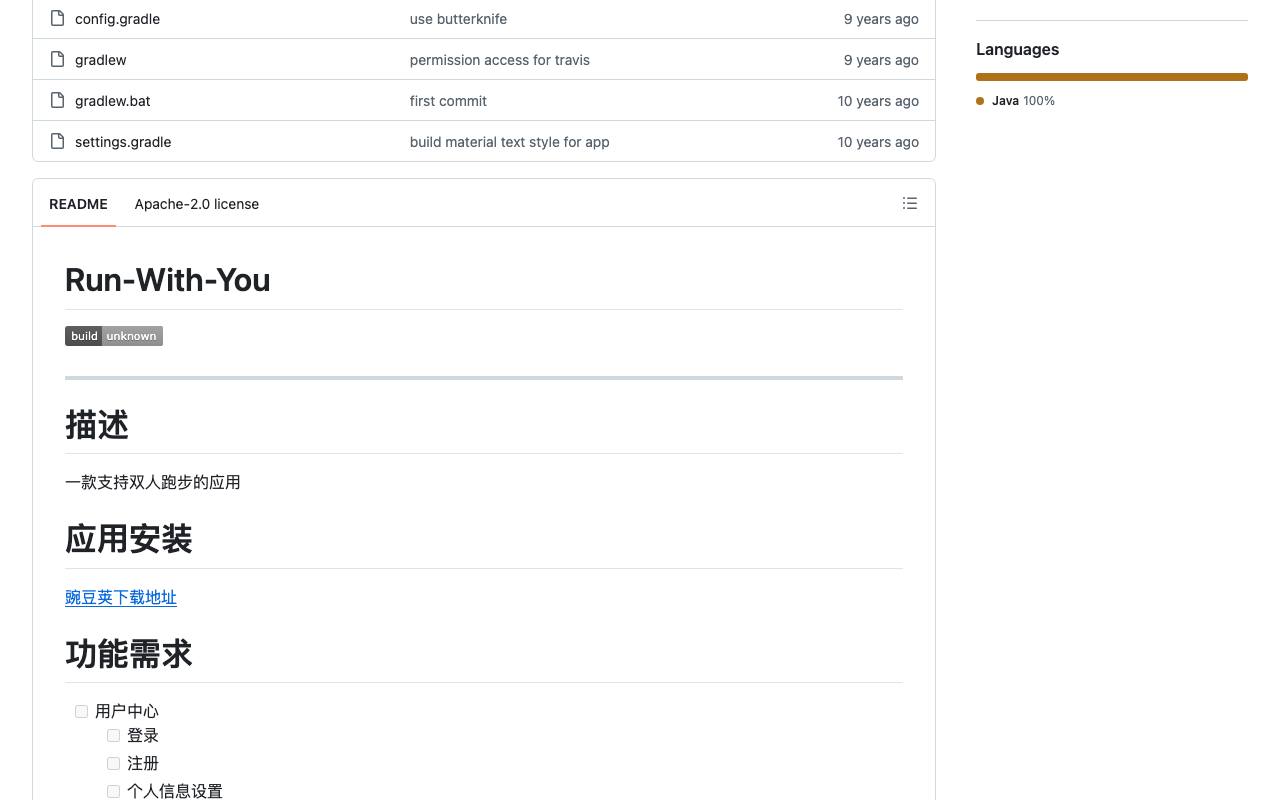Open the README outline list icon

coord(910,203)
